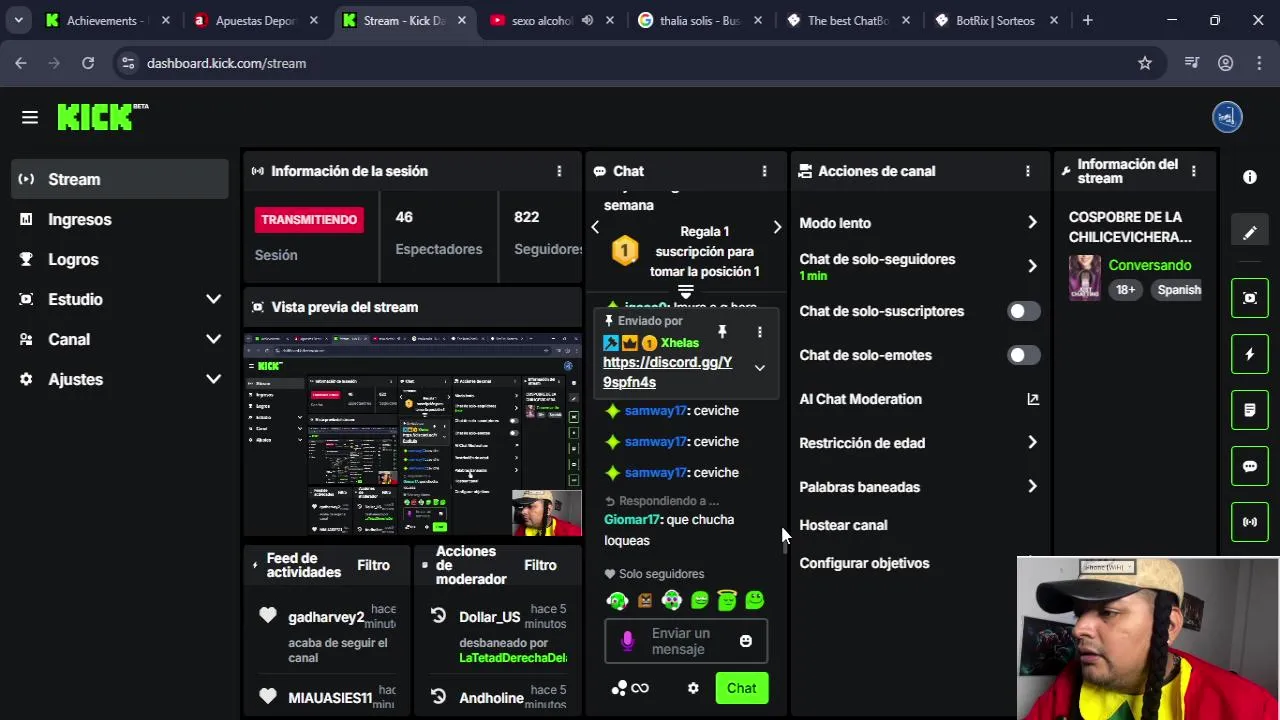Click the green Chat send button
Image resolution: width=1280 pixels, height=720 pixels.
tap(742, 688)
